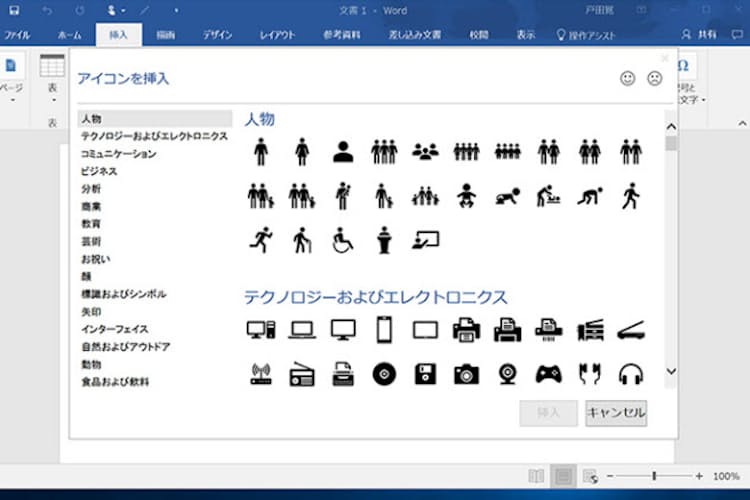Pick the crawling baby icon
Screen dimensions: 750x500
[x=506, y=196]
